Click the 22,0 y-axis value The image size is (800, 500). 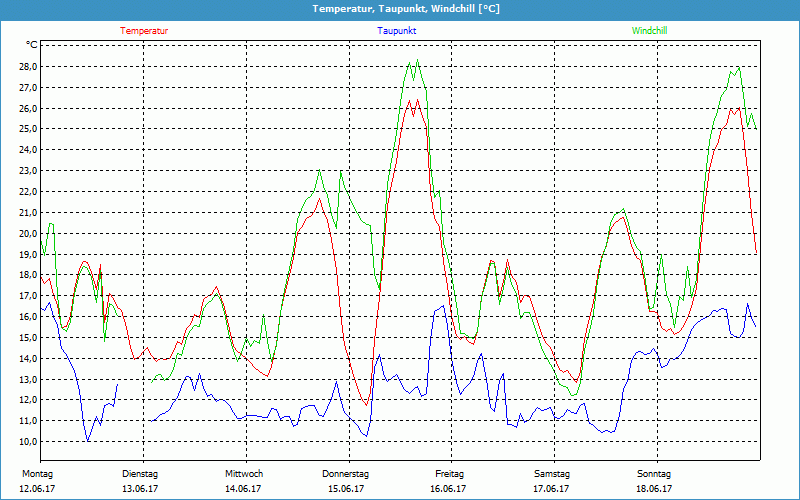click(28, 192)
